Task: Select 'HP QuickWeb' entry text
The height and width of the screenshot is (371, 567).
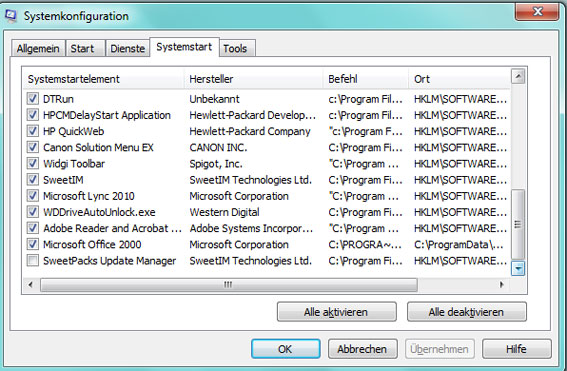Action: pyautogui.click(x=73, y=131)
